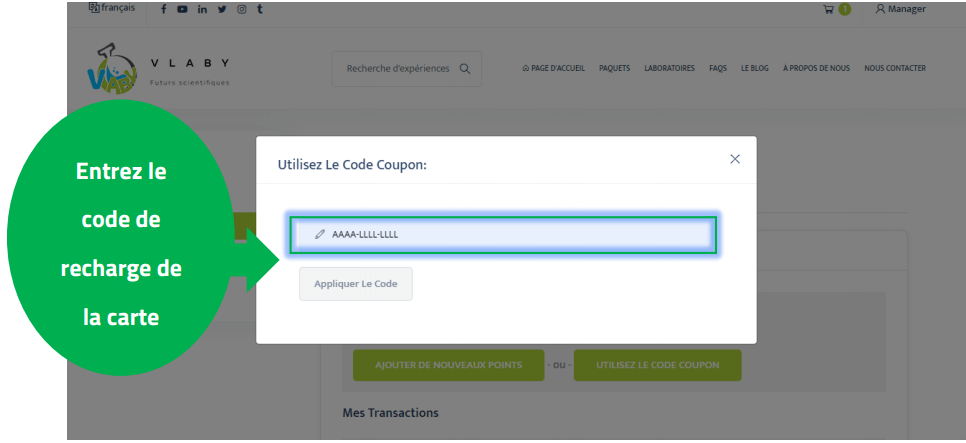Image resolution: width=966 pixels, height=443 pixels.
Task: Open the Paquets menu item
Action: point(614,69)
